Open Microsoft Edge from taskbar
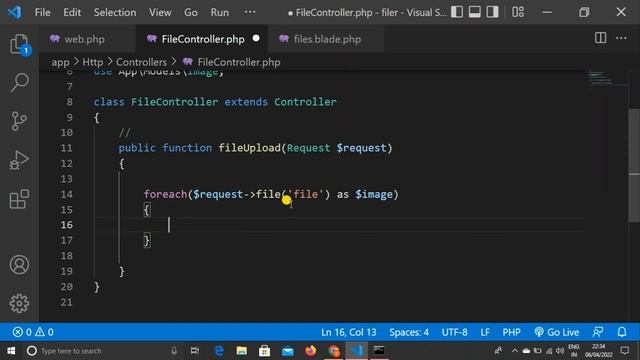640x360 pixels. (219, 351)
